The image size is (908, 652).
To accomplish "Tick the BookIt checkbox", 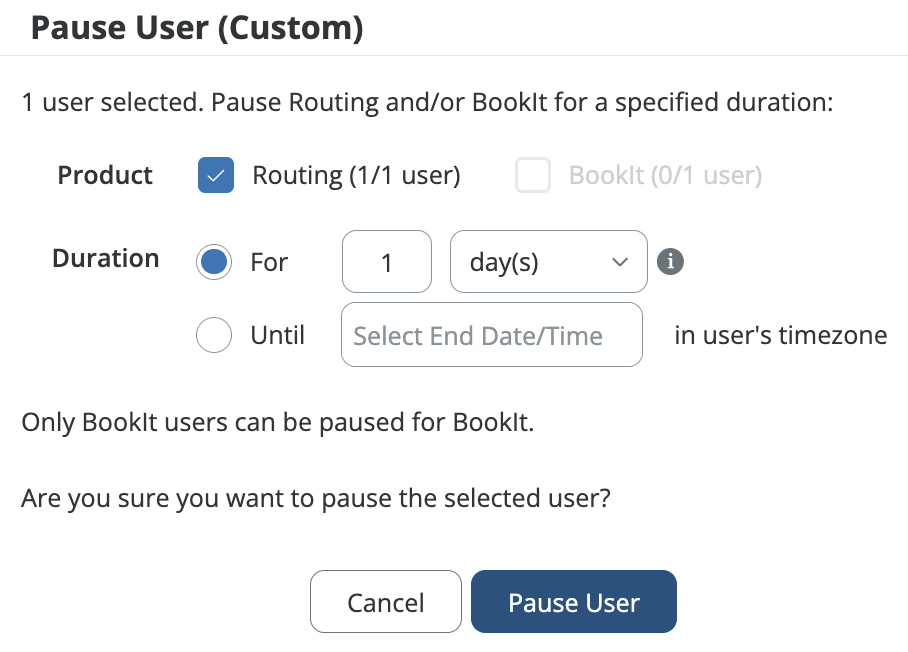I will tap(533, 176).
